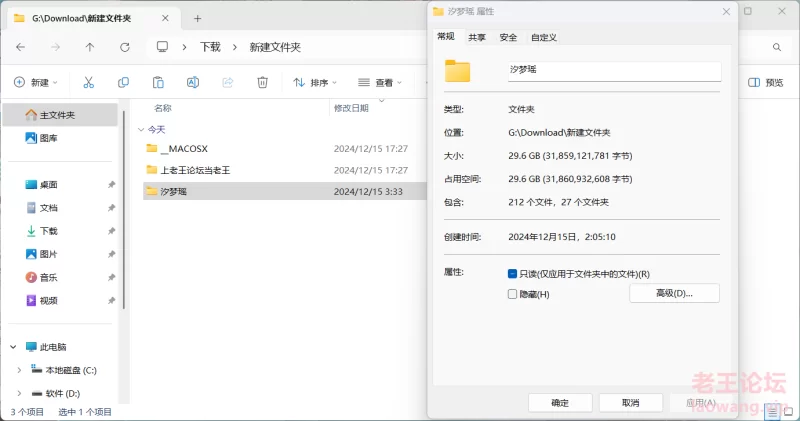Click 确定 in the properties dialog
Screen dimensions: 800x421
tap(560, 403)
